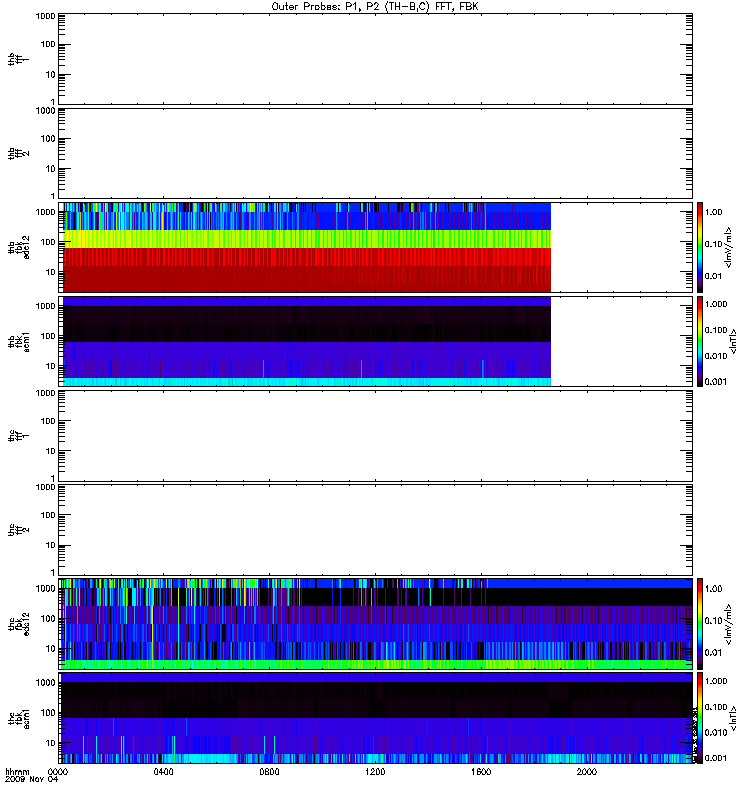
Task: Click the green bottom band in thc fbk edc12 spectrogram
Action: tap(376, 664)
